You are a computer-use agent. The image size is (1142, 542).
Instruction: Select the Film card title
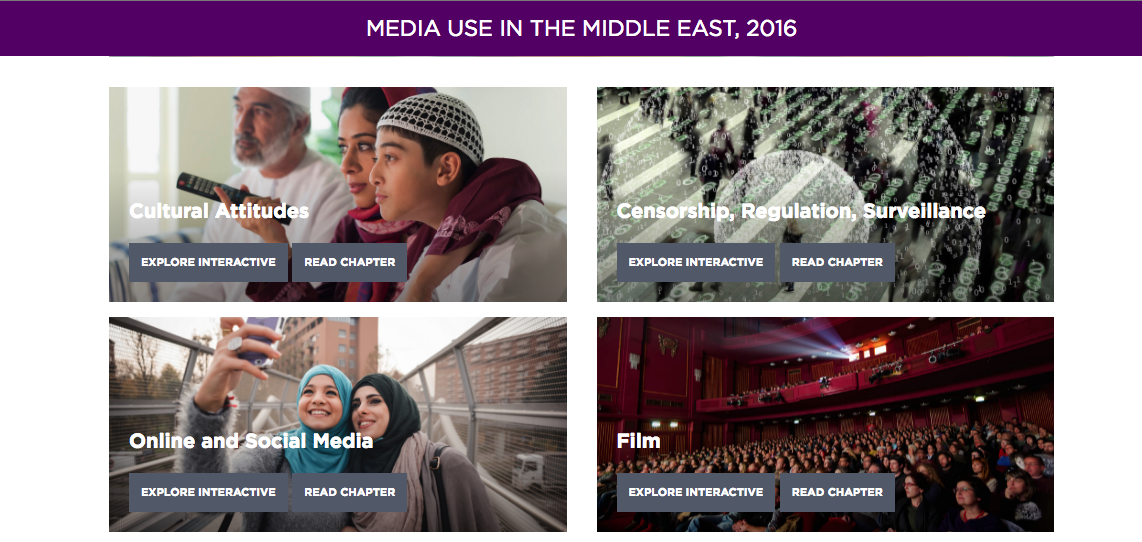(x=639, y=441)
